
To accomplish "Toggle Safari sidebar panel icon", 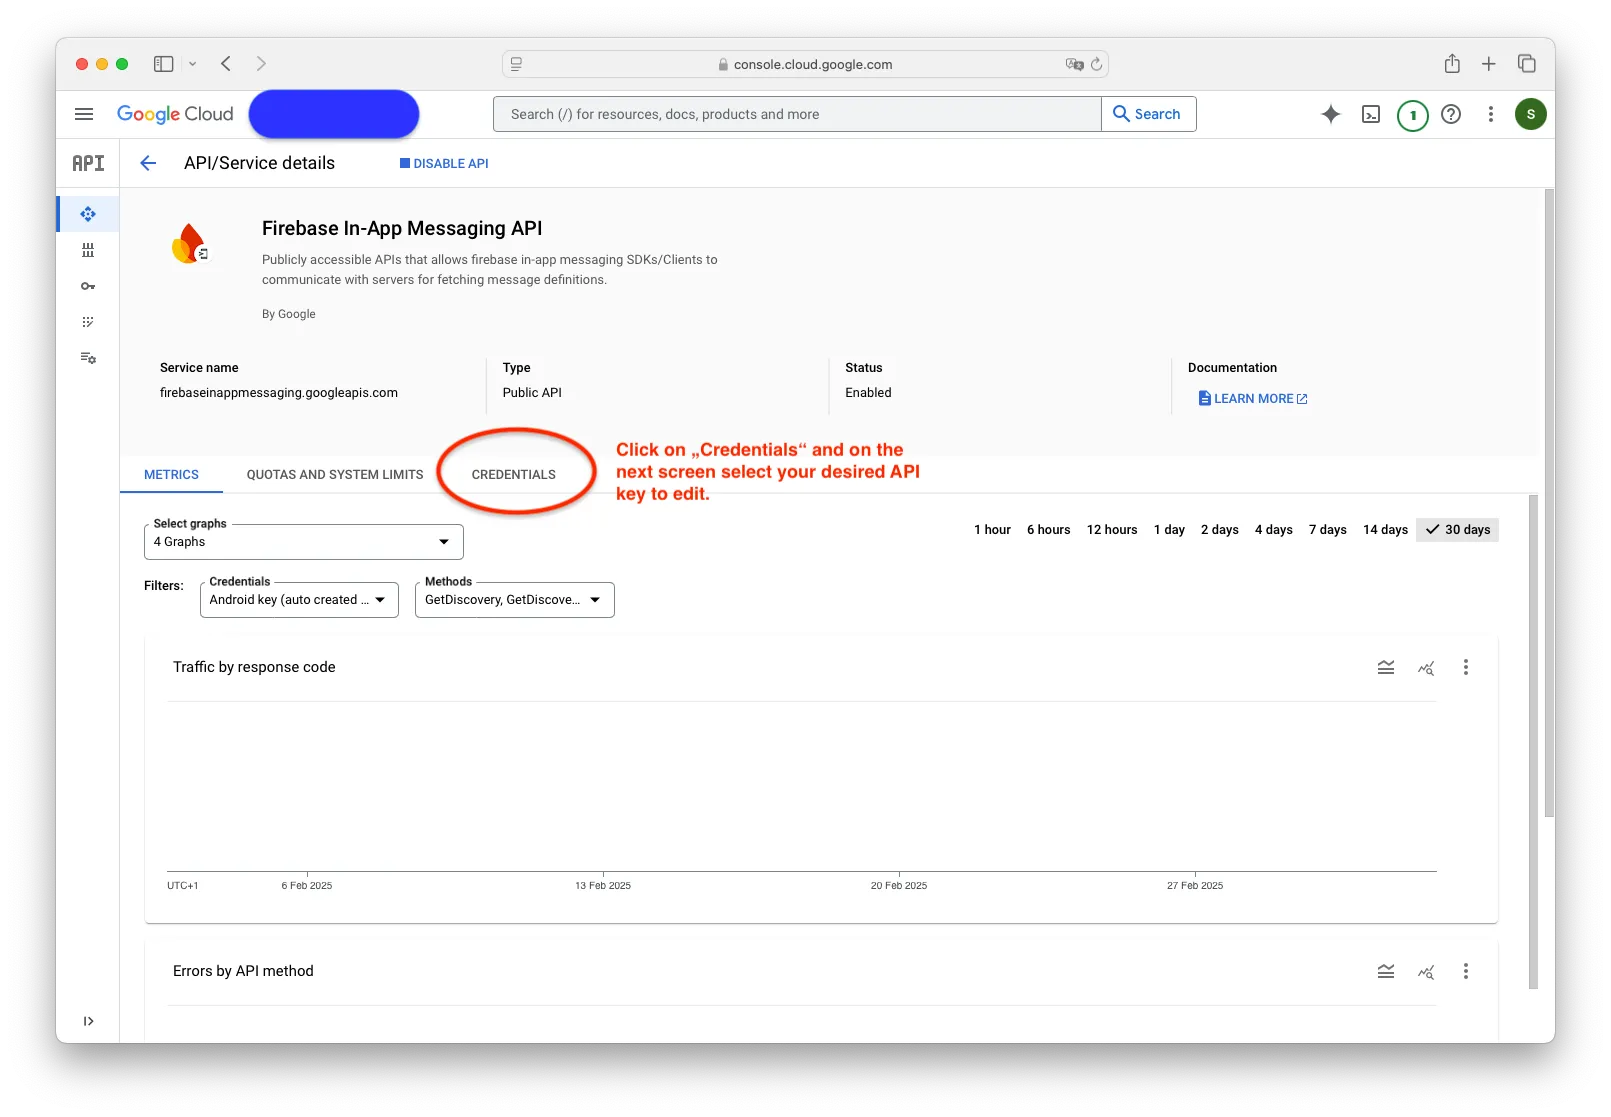I will [x=163, y=64].
